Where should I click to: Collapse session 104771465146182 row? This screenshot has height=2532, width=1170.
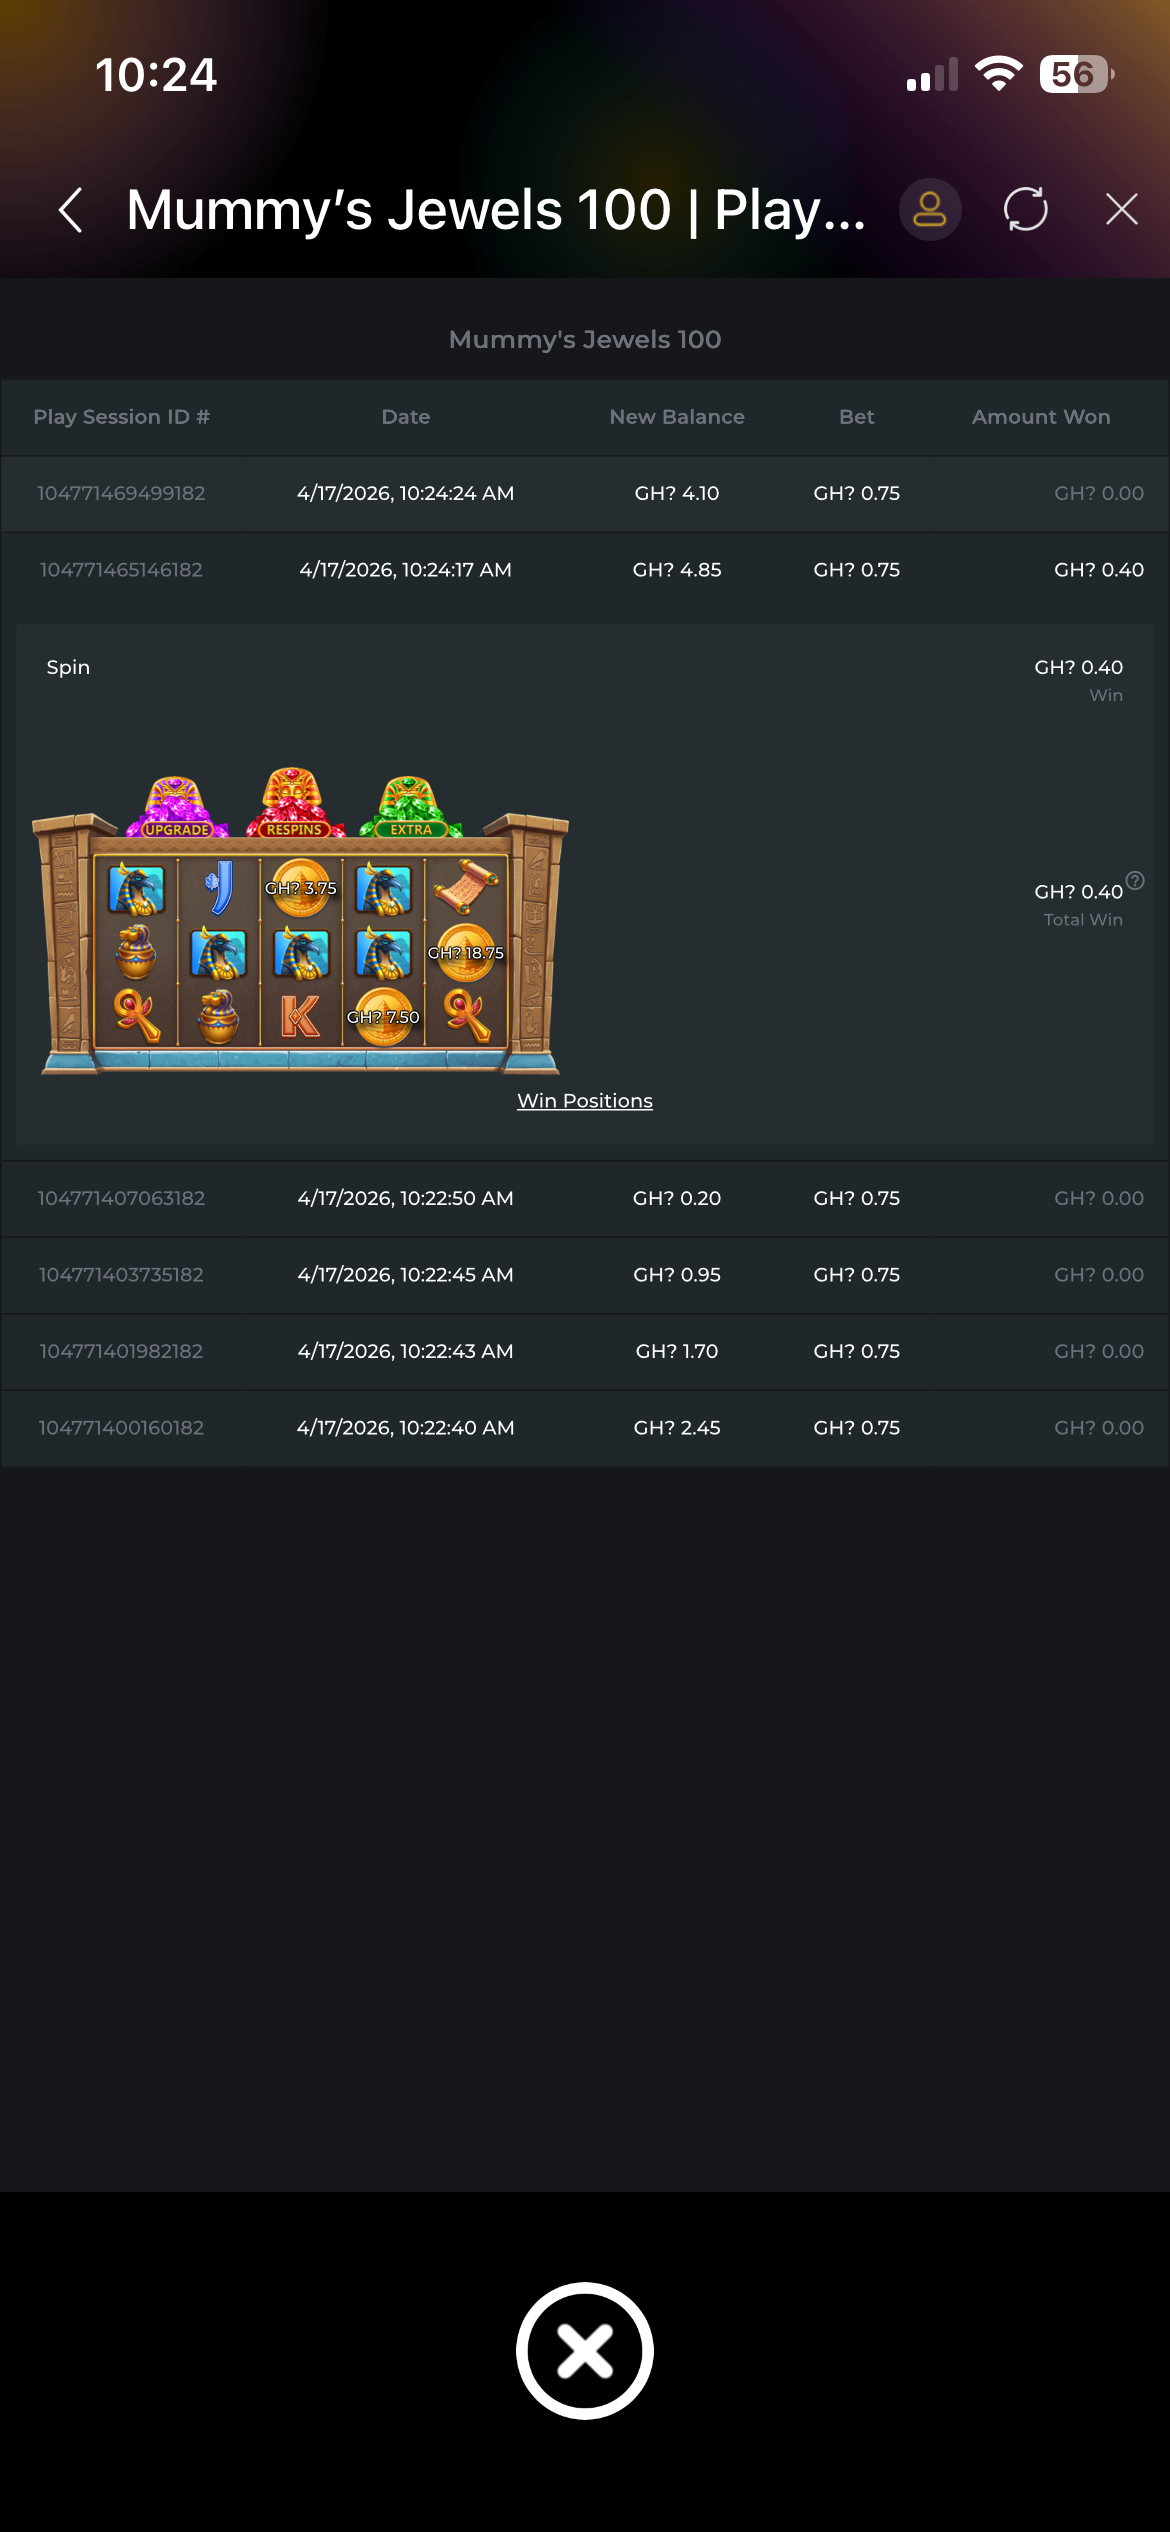(x=585, y=570)
